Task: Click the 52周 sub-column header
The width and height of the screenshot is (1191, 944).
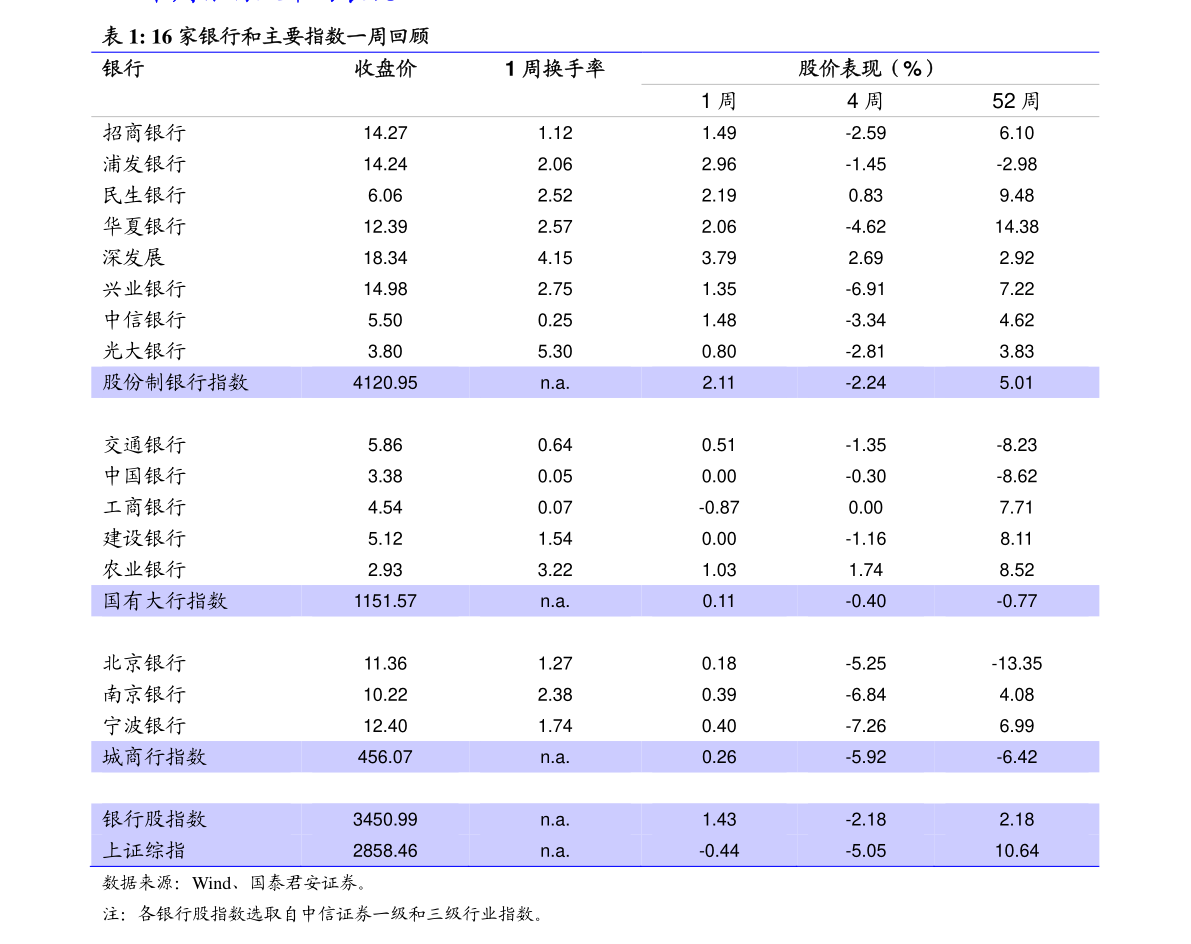Action: 1016,101
